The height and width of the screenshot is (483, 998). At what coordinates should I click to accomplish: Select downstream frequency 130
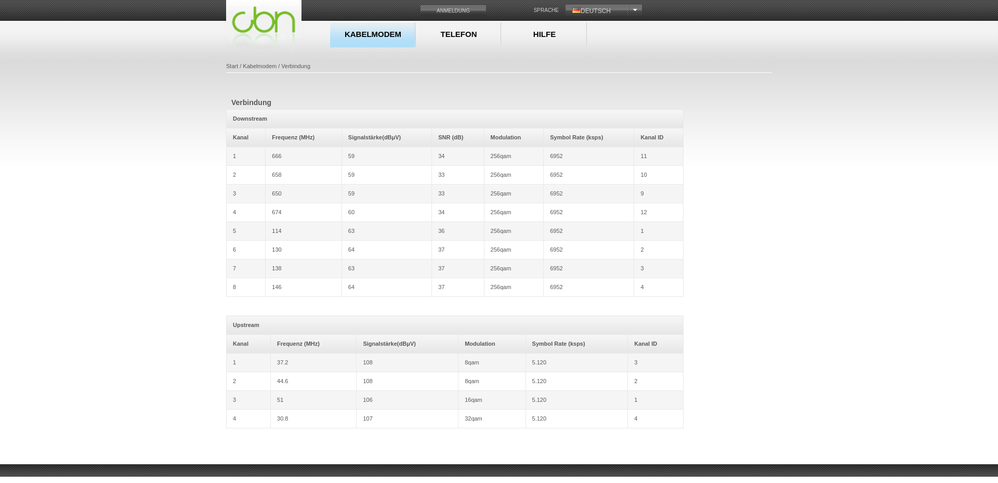(276, 250)
